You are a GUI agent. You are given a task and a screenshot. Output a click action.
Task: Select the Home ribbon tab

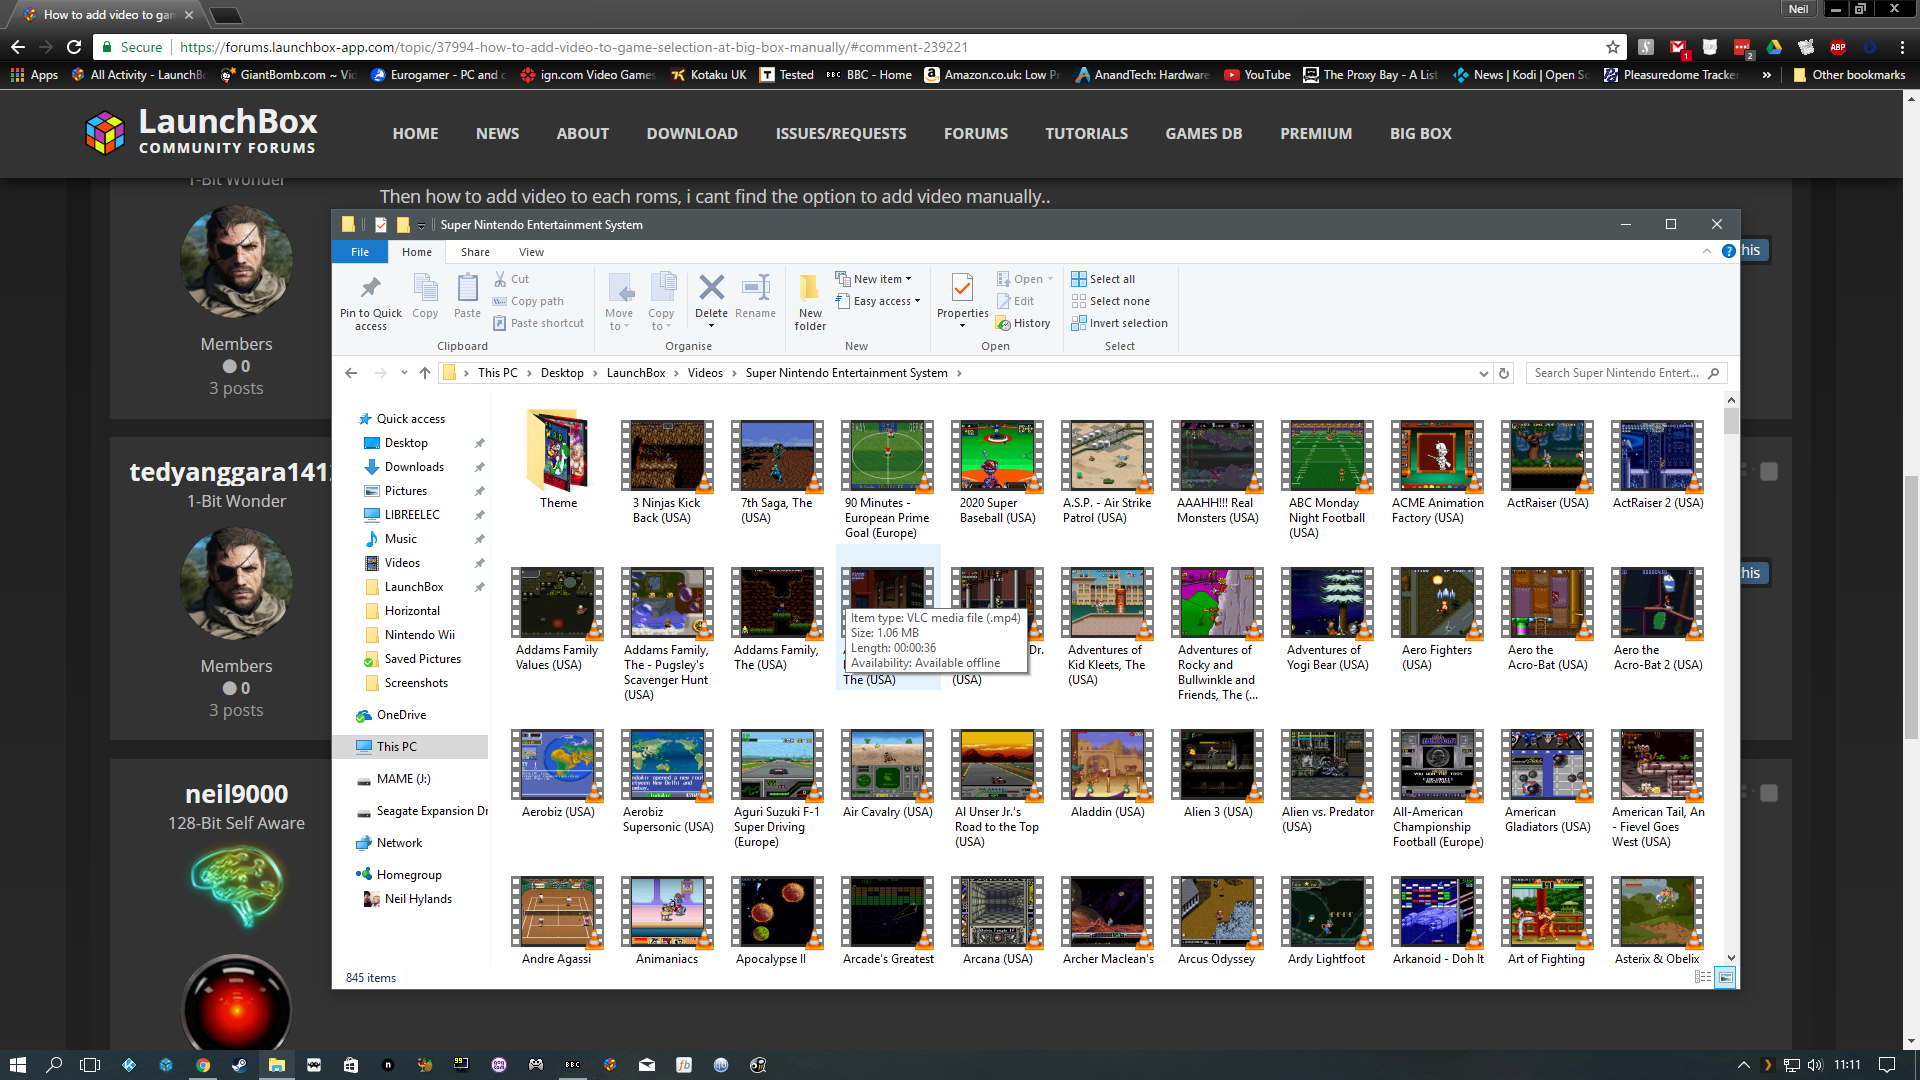pyautogui.click(x=417, y=252)
